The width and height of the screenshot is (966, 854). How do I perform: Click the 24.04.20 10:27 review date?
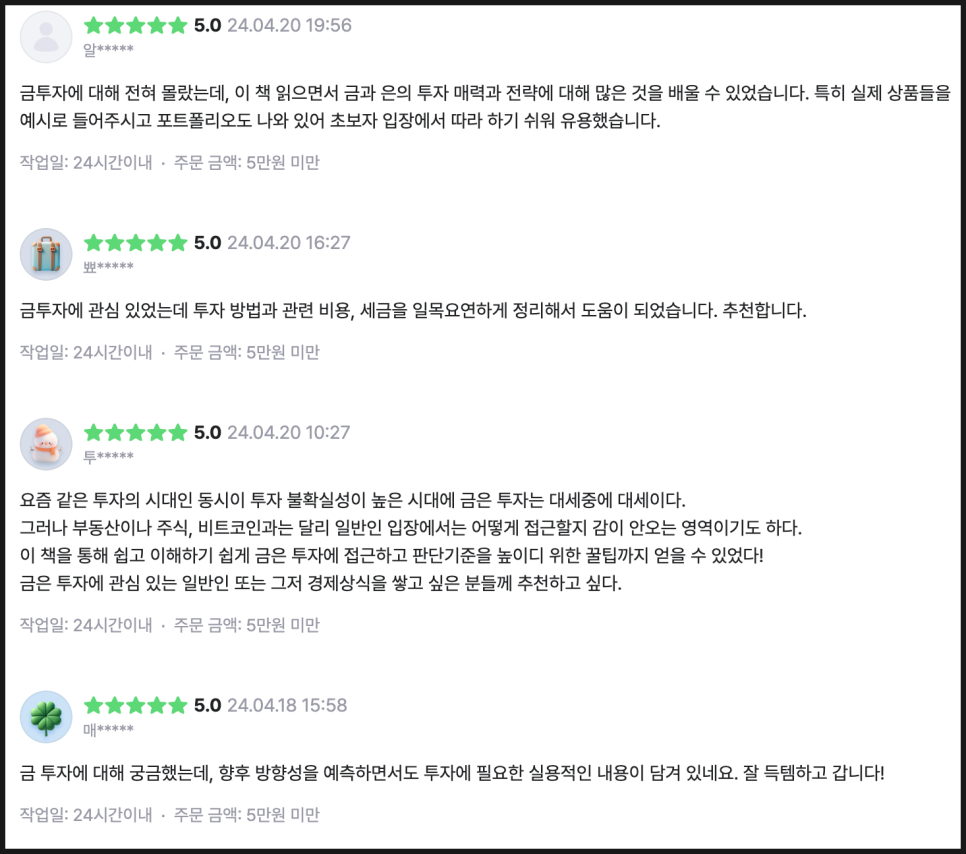(x=289, y=433)
